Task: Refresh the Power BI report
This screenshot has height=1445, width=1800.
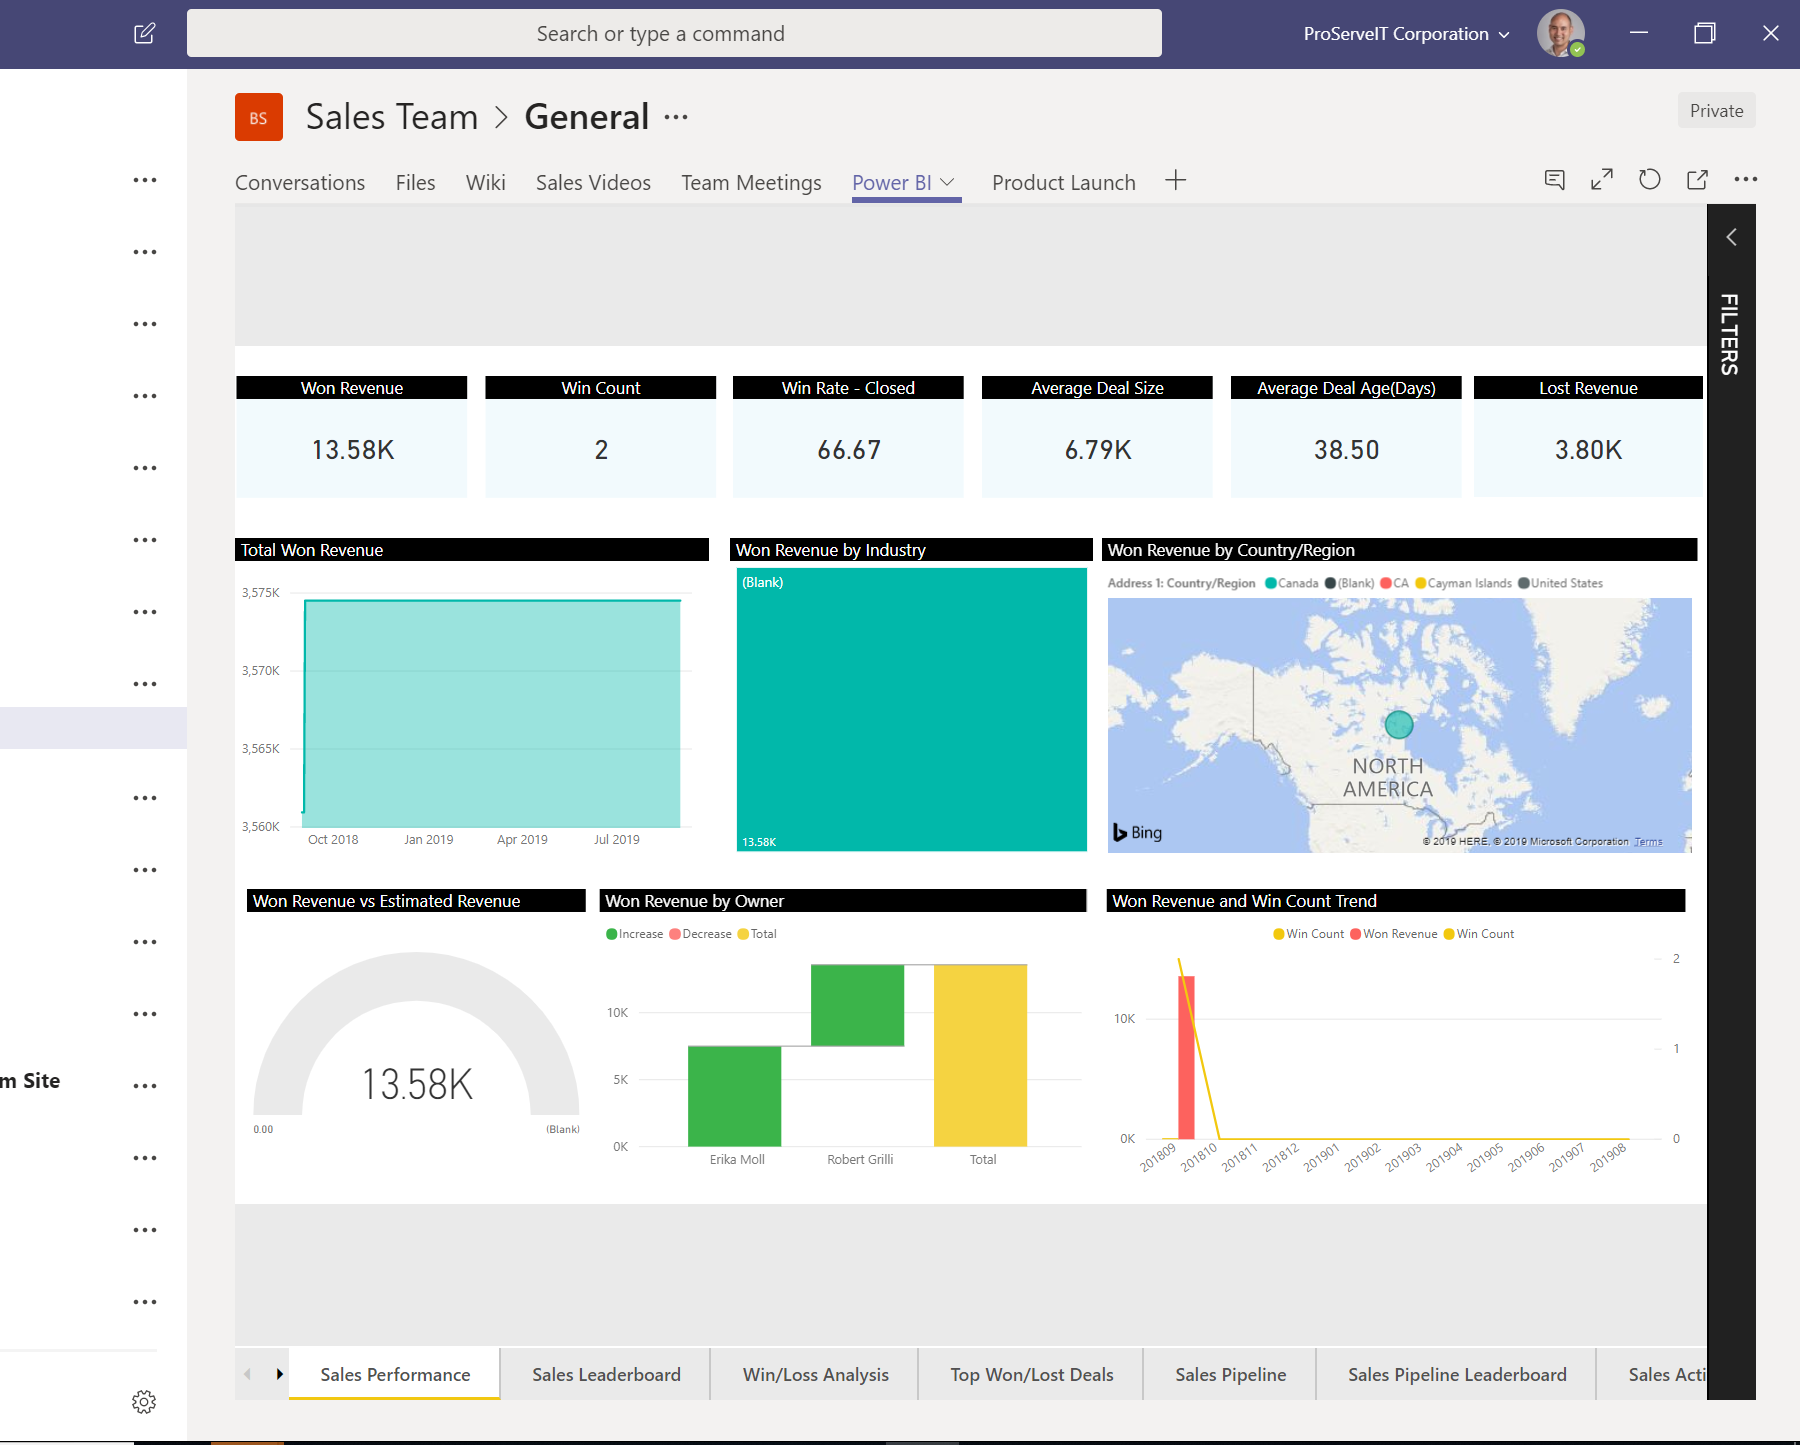Action: 1649,180
